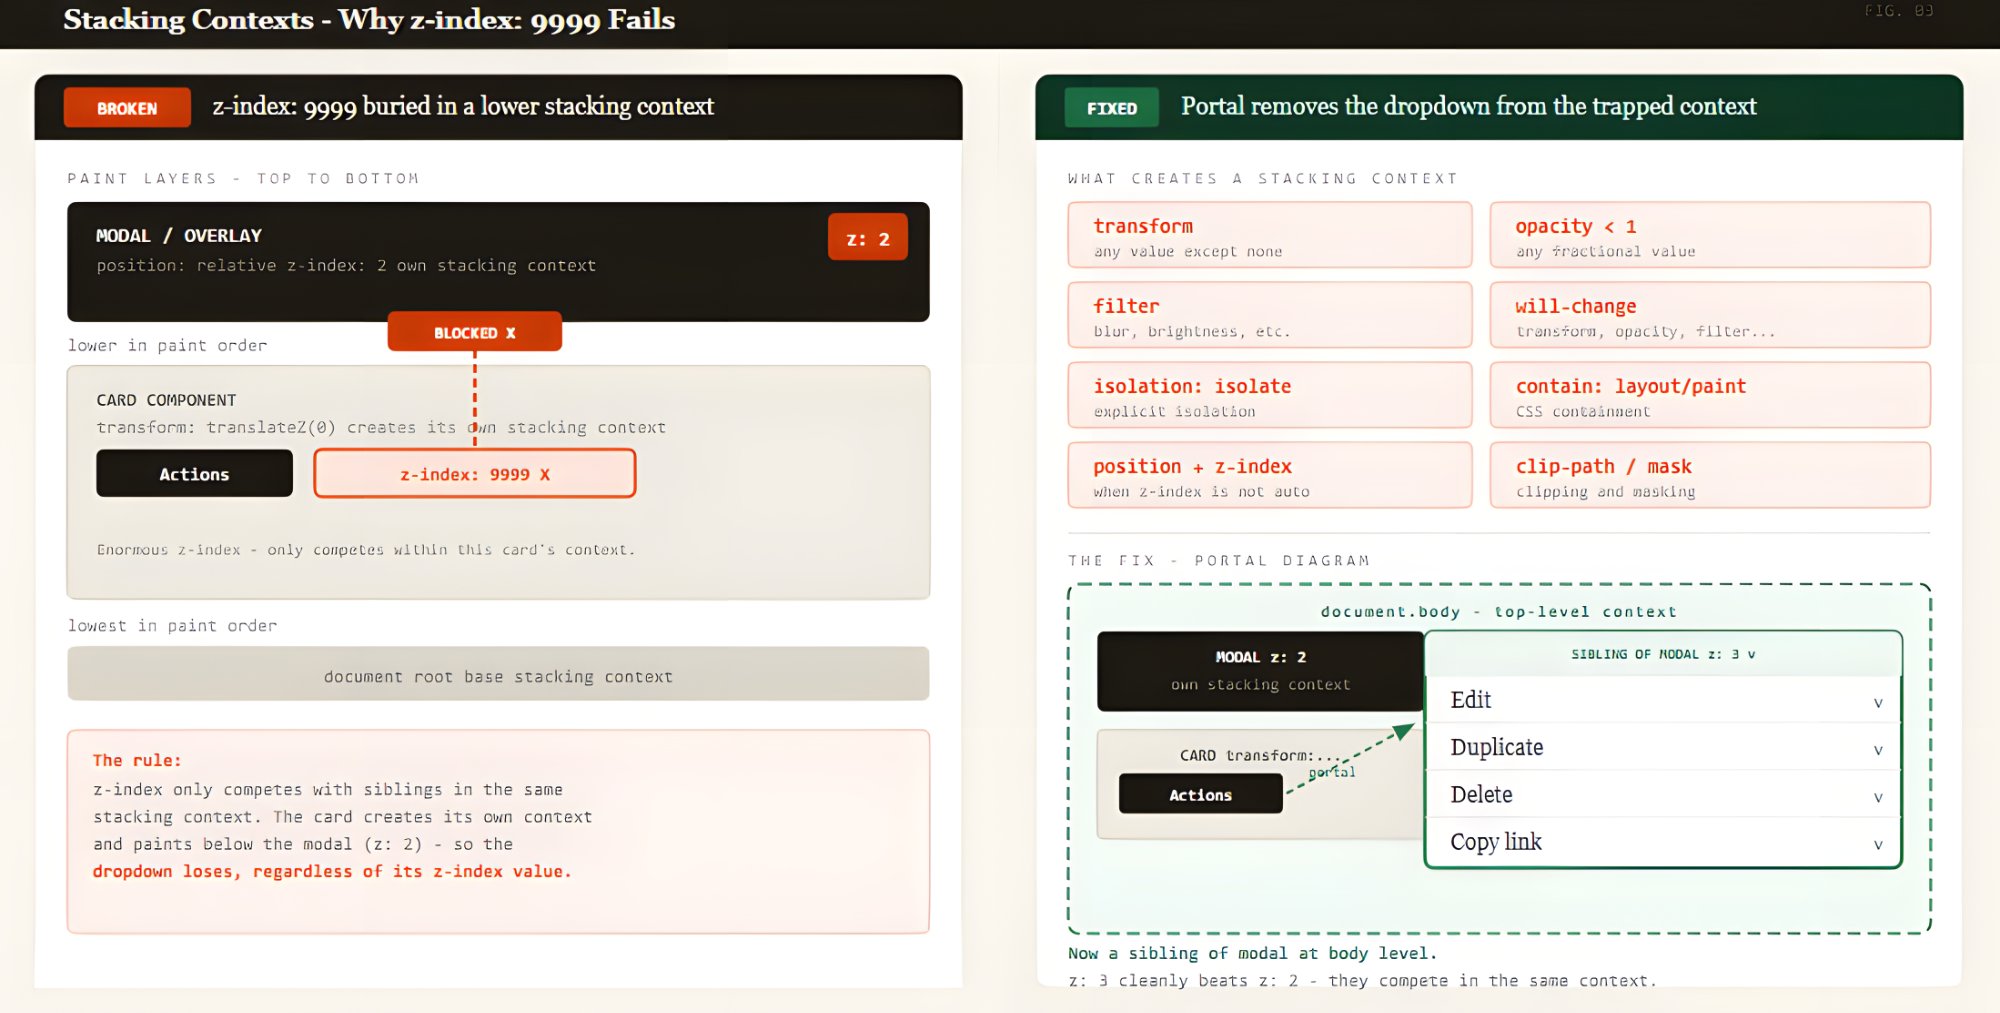Click the FIXED badge

1111,108
